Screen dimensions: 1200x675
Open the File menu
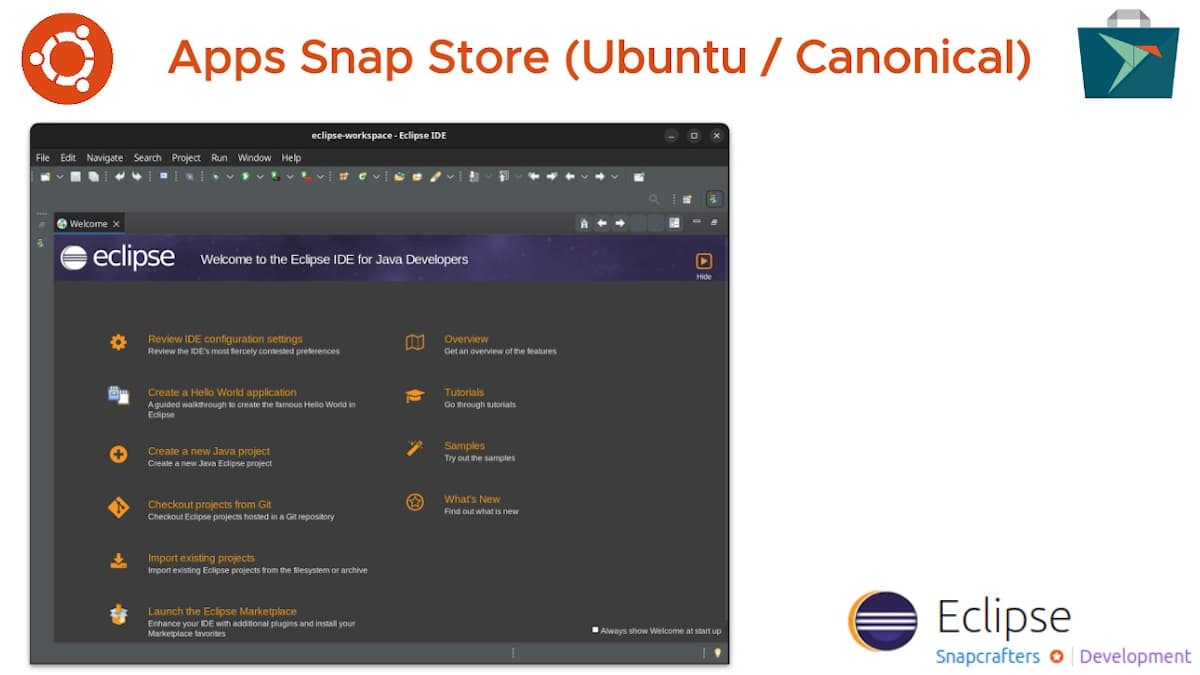[x=43, y=158]
